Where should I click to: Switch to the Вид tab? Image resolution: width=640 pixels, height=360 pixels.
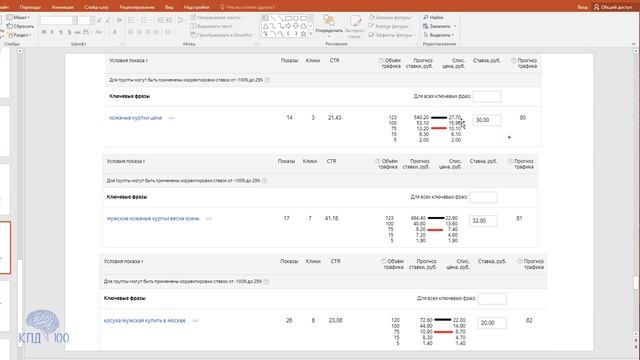pyautogui.click(x=169, y=7)
